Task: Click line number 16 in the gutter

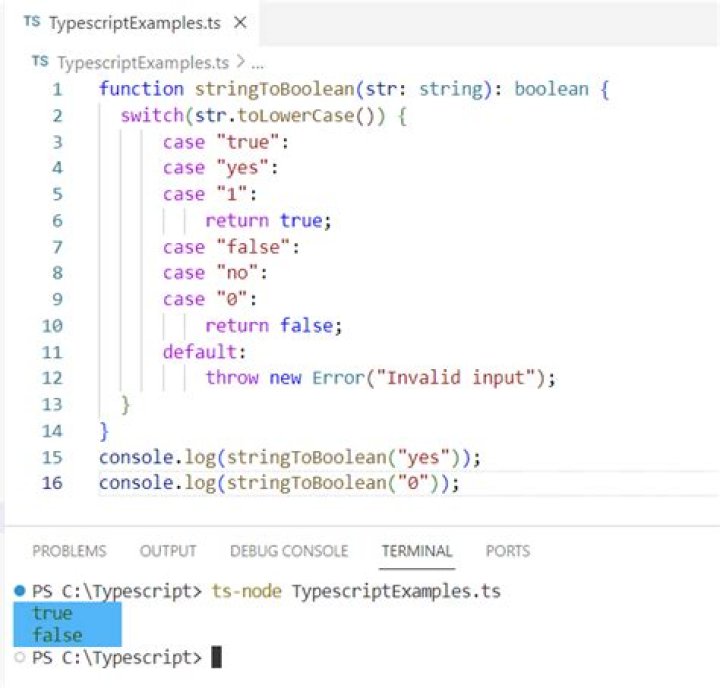Action: point(52,483)
